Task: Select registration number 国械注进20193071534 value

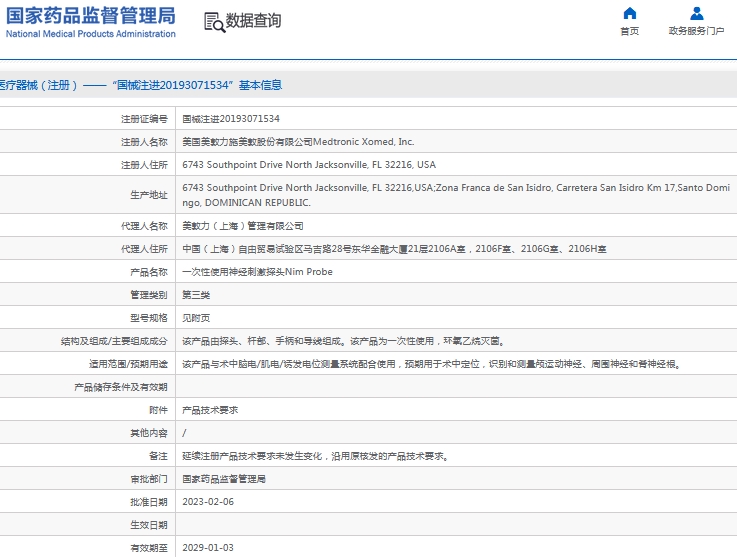Action: pos(231,119)
